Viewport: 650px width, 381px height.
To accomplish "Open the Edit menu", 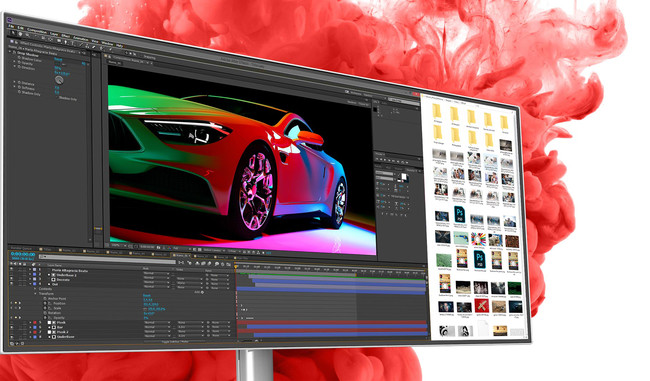I will click(21, 28).
